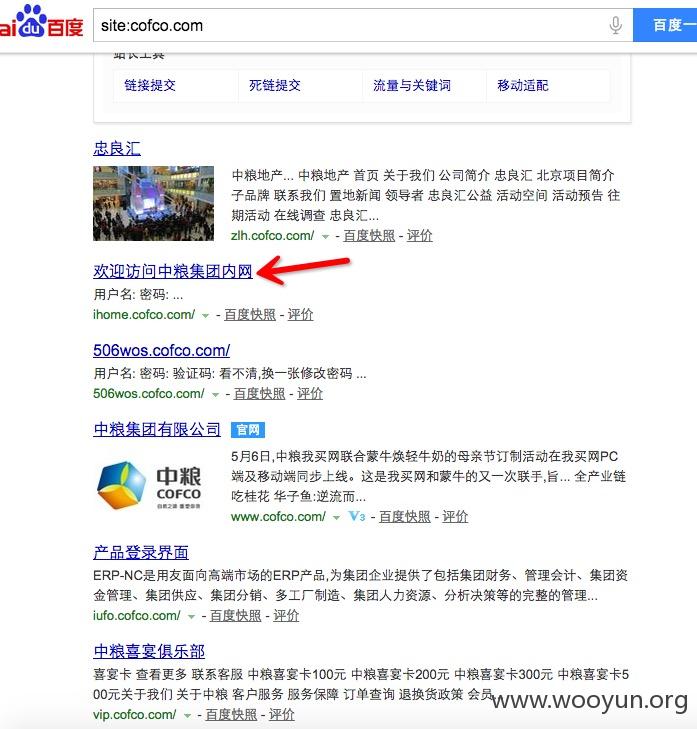Screen dimensions: 697x729
Task: Click 评价 for the vip.cofco.com result
Action: pos(281,715)
